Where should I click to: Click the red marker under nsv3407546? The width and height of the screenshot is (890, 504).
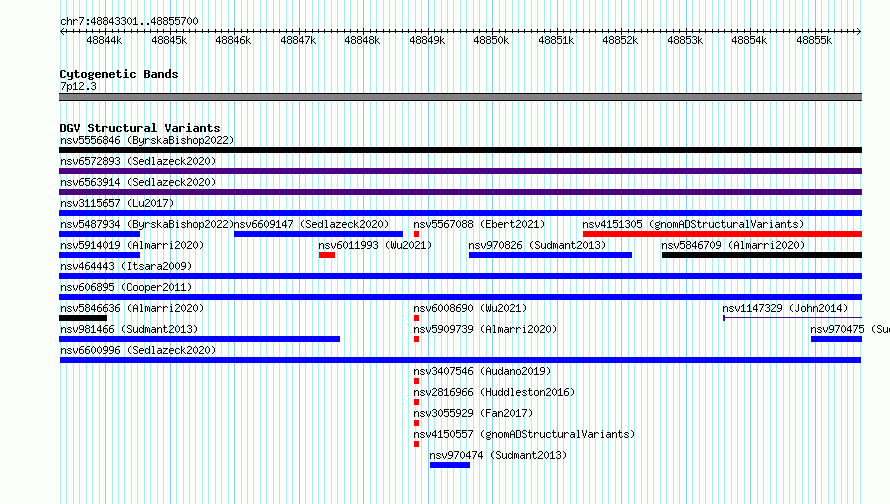point(417,381)
